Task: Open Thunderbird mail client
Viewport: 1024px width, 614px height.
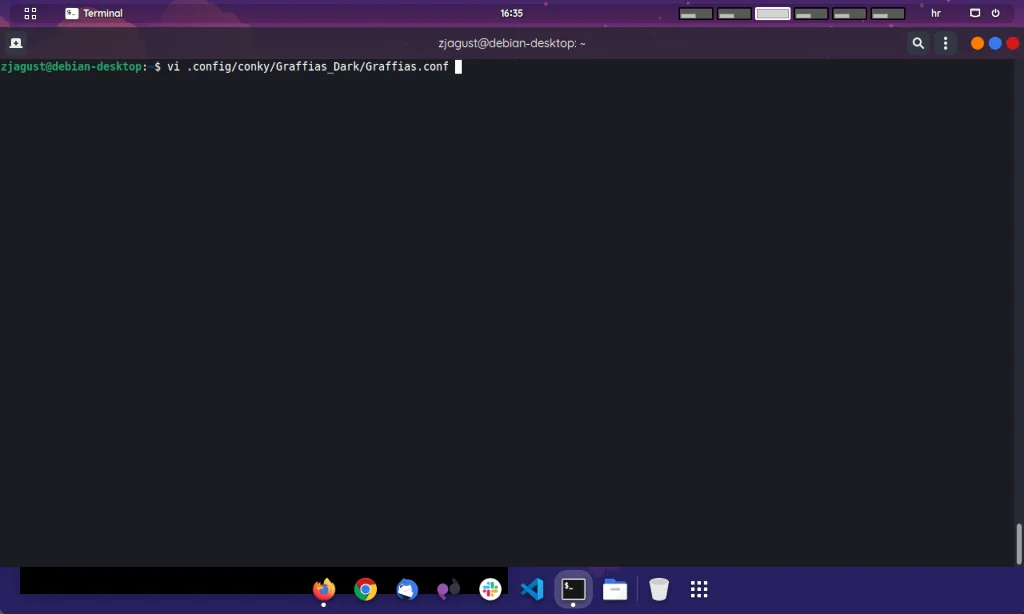Action: 406,589
